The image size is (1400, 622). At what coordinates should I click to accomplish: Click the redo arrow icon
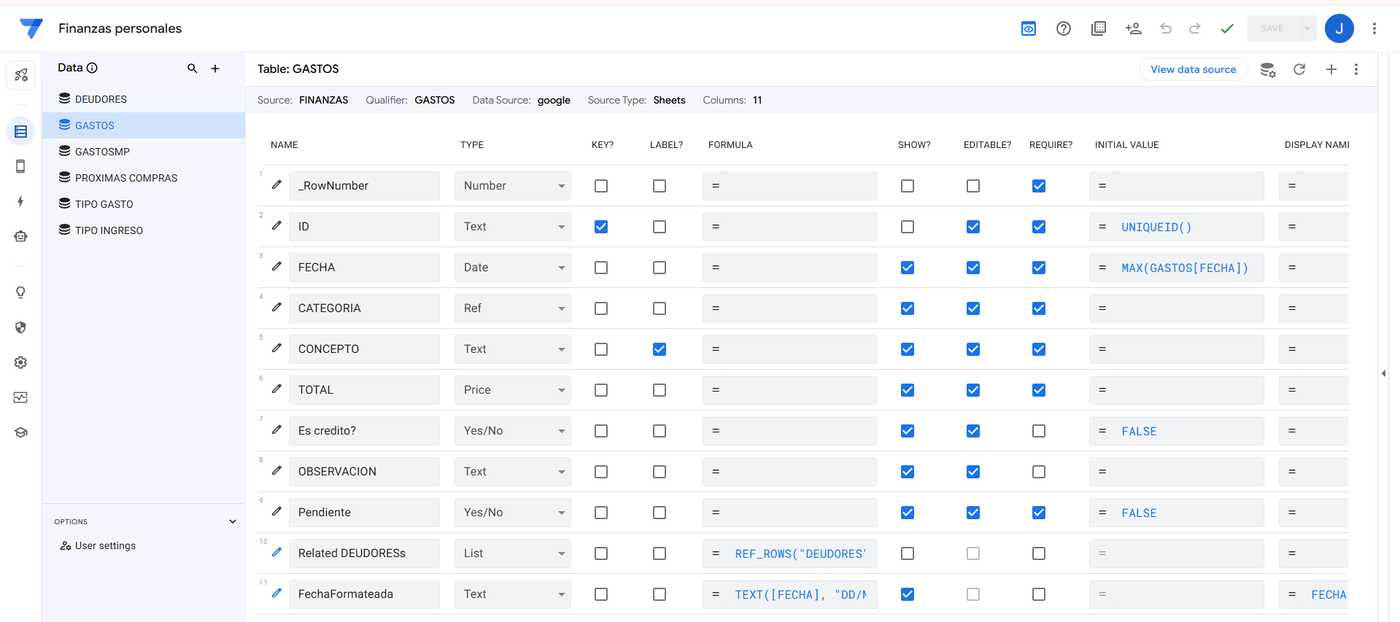click(1195, 29)
